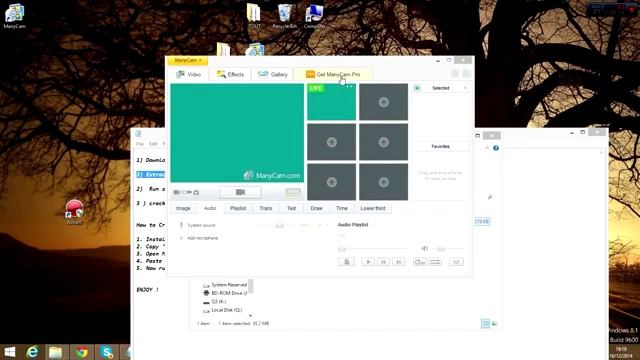640x360 pixels.
Task: Click the ENJOY ! line in Notepad
Action: tap(147, 290)
